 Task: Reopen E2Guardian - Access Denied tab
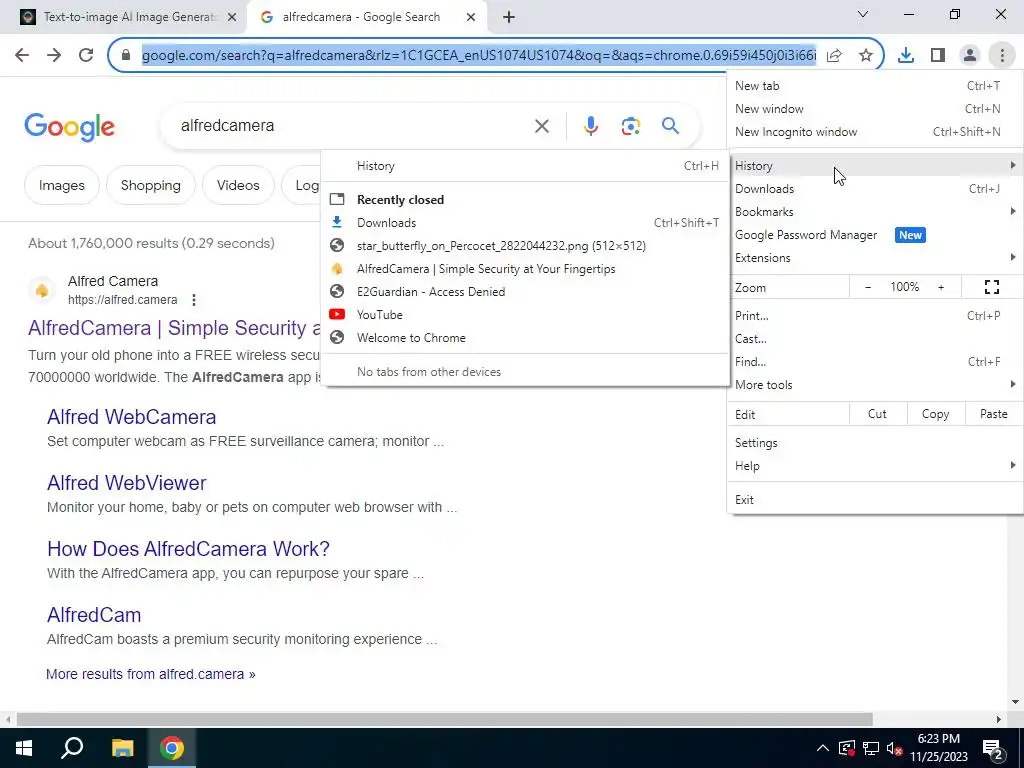[x=525, y=292]
